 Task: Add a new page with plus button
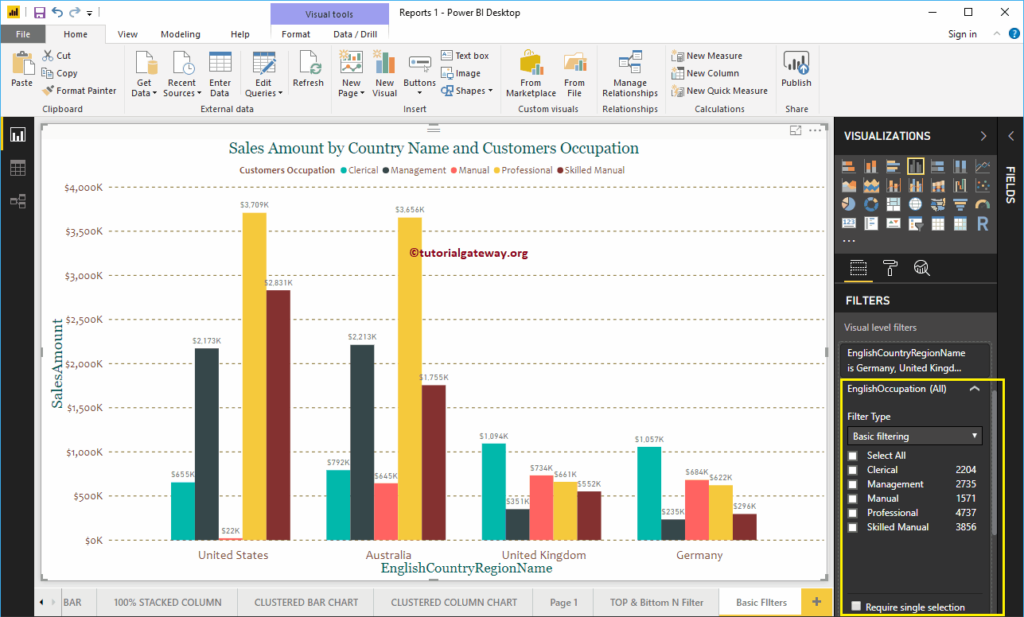[x=816, y=602]
